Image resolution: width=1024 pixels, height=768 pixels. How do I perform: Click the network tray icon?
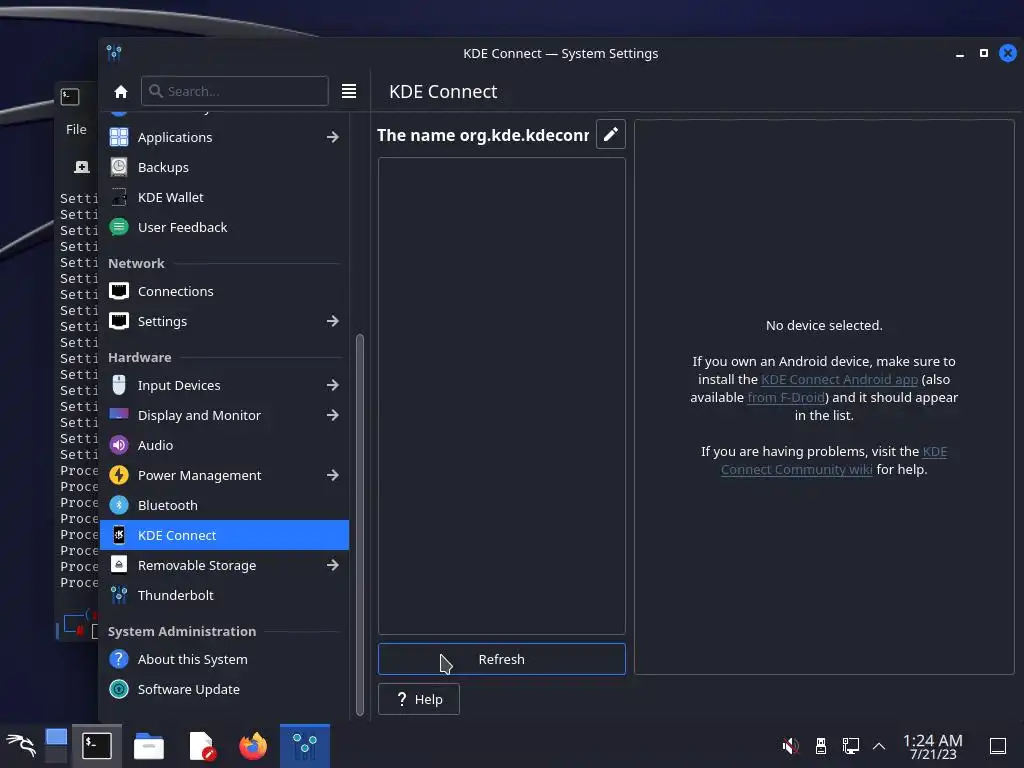click(850, 746)
